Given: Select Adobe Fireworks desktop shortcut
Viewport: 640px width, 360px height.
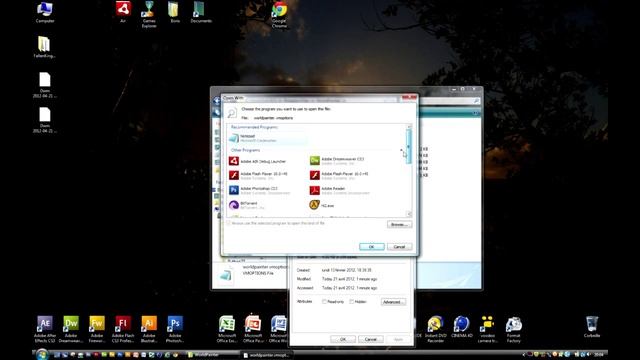Looking at the screenshot, I should click(97, 329).
